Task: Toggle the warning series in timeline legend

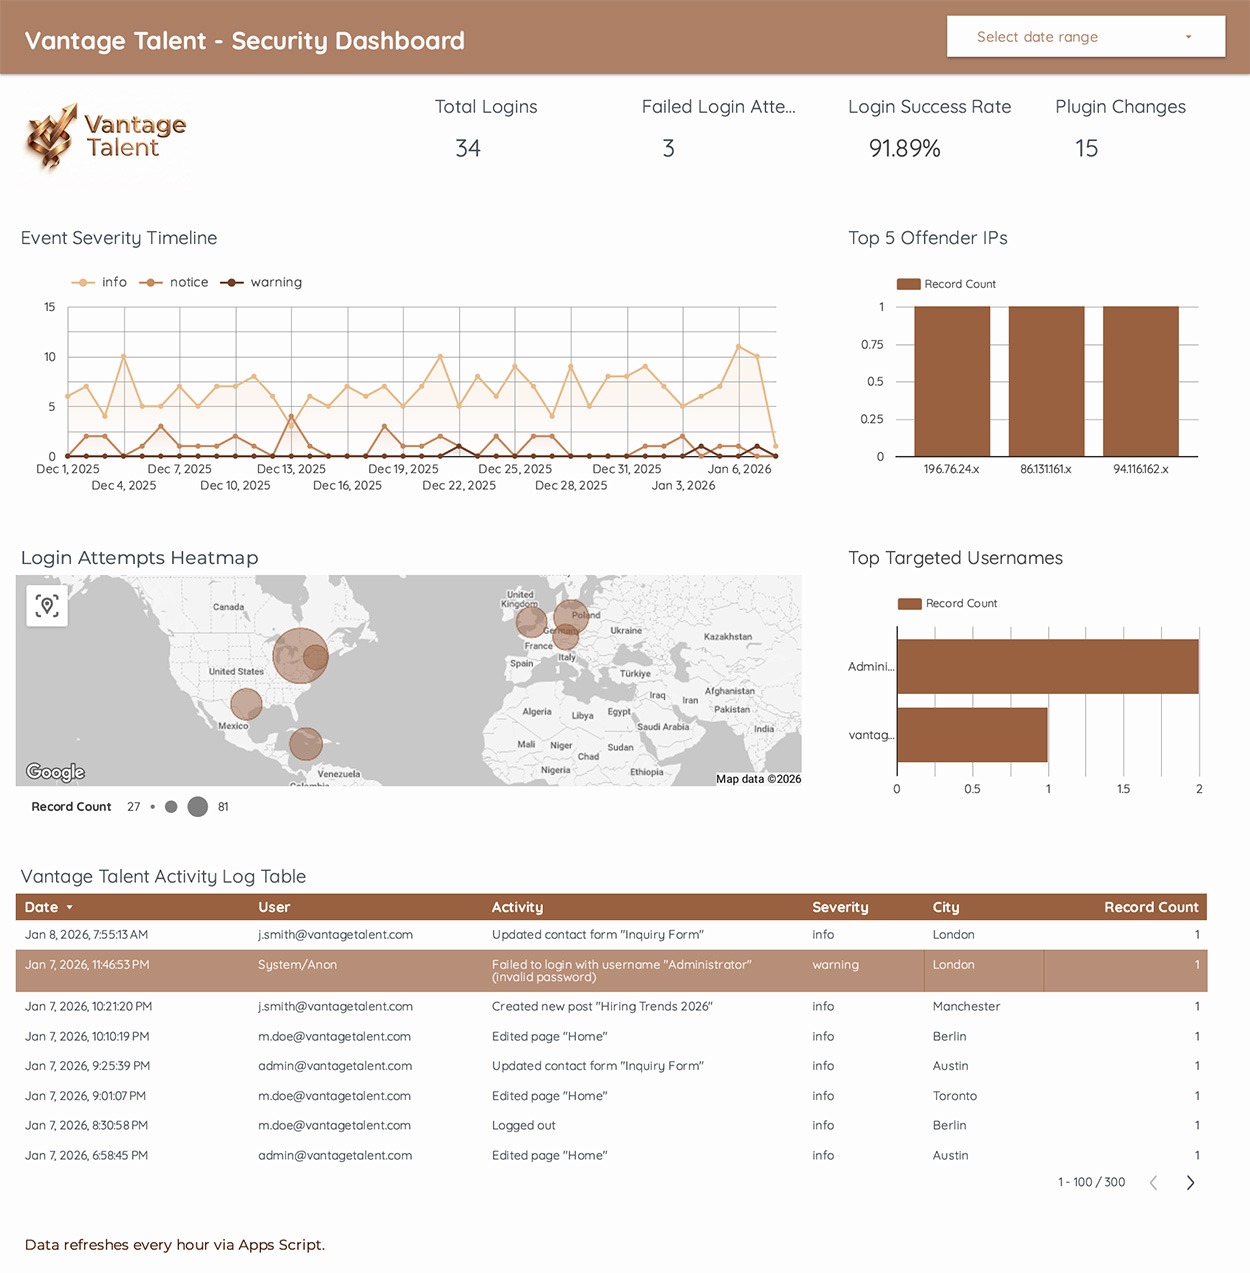Action: tap(261, 283)
